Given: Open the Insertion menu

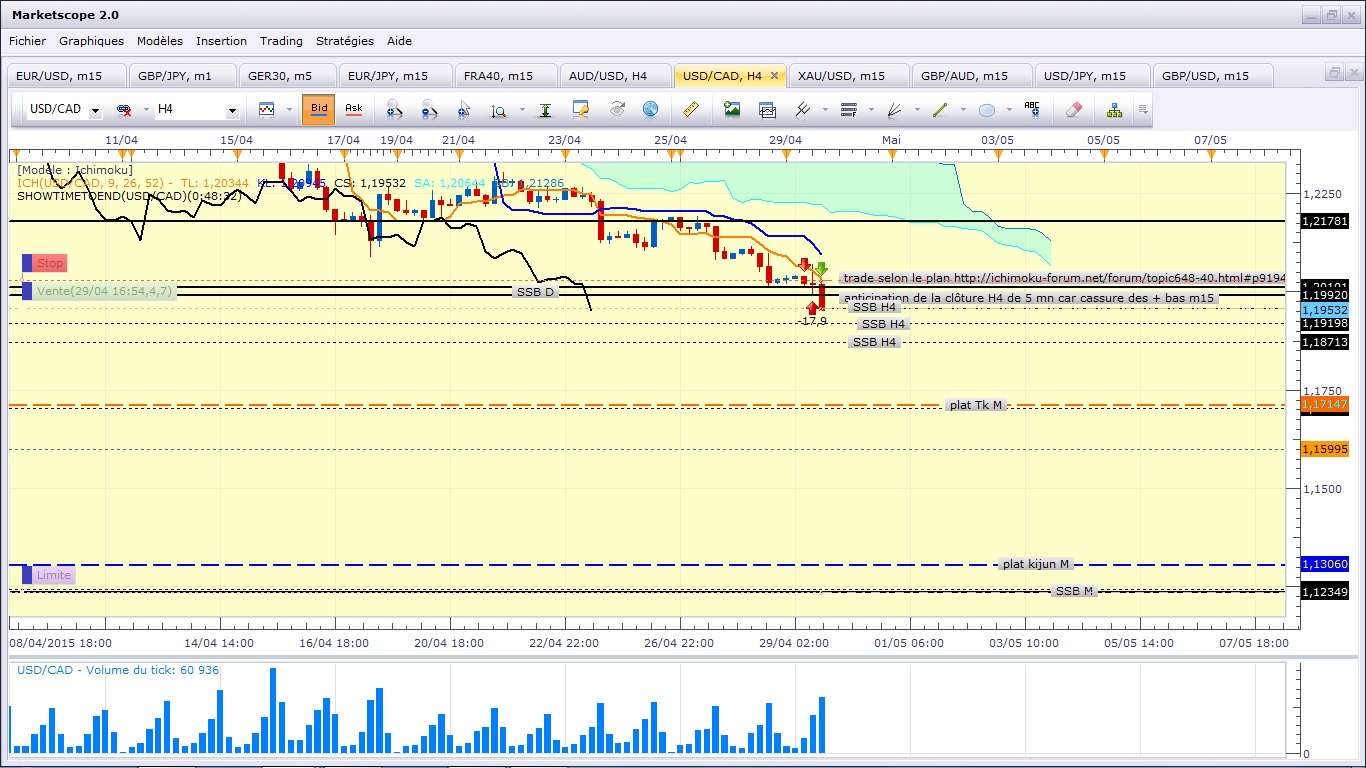Looking at the screenshot, I should 221,41.
